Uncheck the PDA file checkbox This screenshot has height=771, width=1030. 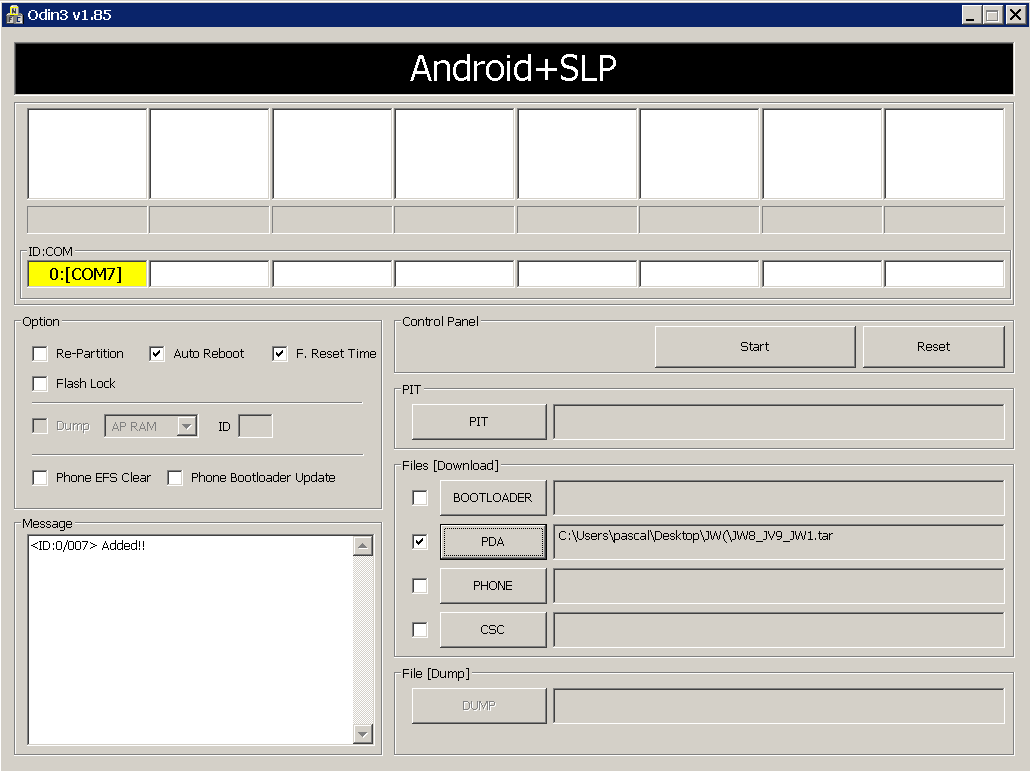tap(419, 541)
